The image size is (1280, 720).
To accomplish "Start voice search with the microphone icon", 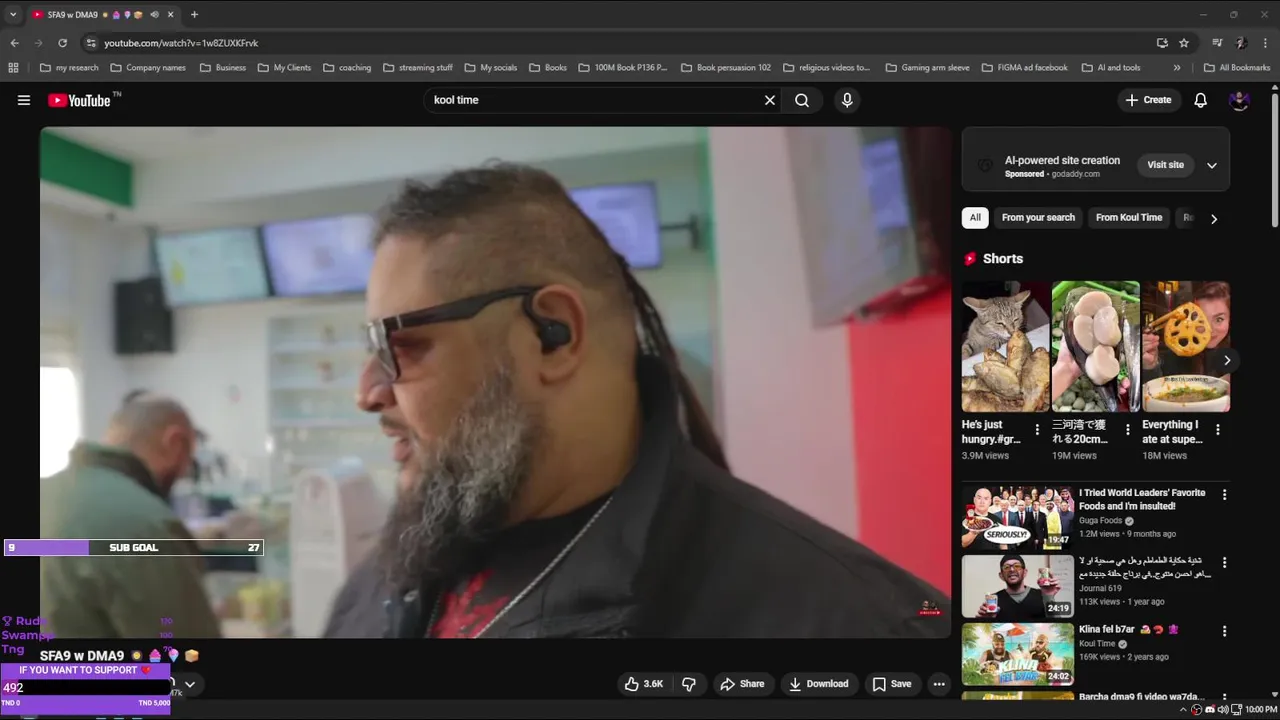I will coord(847,100).
